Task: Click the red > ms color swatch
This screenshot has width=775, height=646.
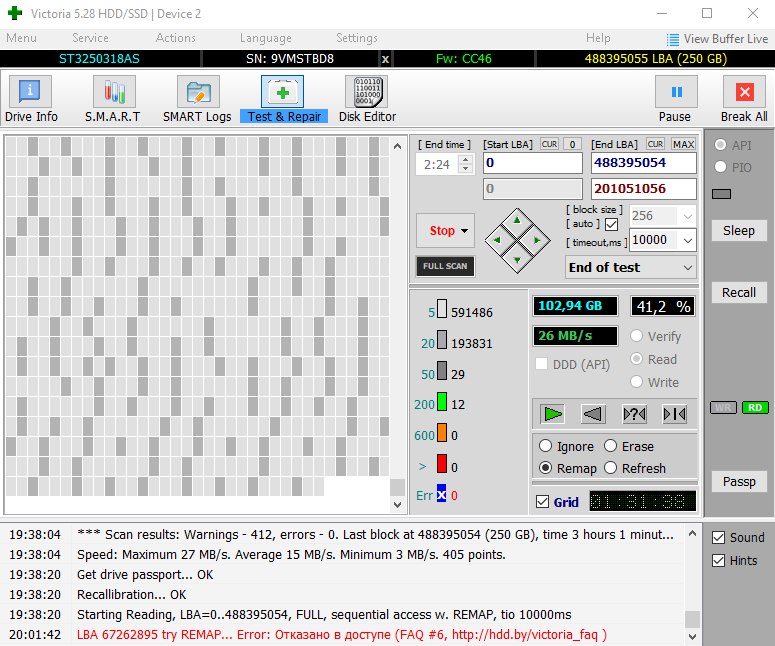Action: (442, 464)
